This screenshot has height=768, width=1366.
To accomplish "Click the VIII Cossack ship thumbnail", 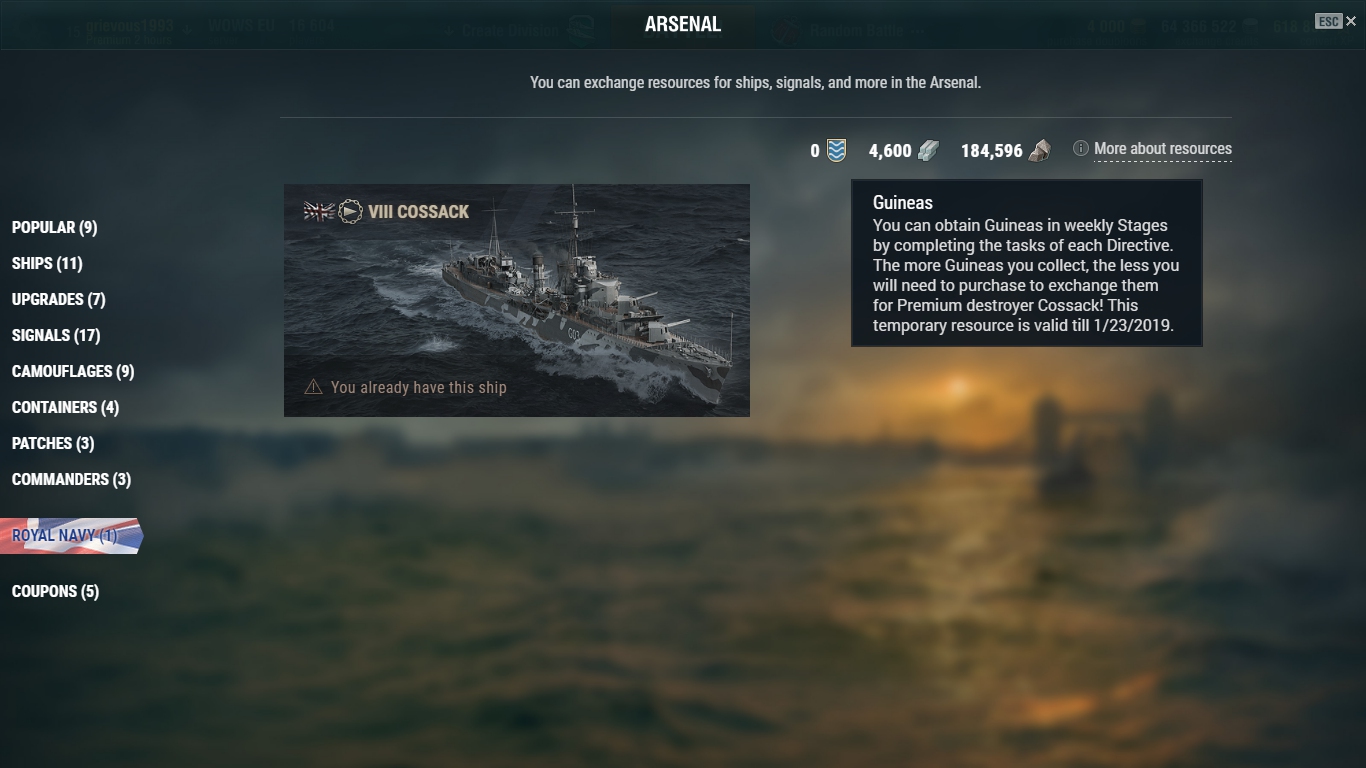I will coord(517,300).
